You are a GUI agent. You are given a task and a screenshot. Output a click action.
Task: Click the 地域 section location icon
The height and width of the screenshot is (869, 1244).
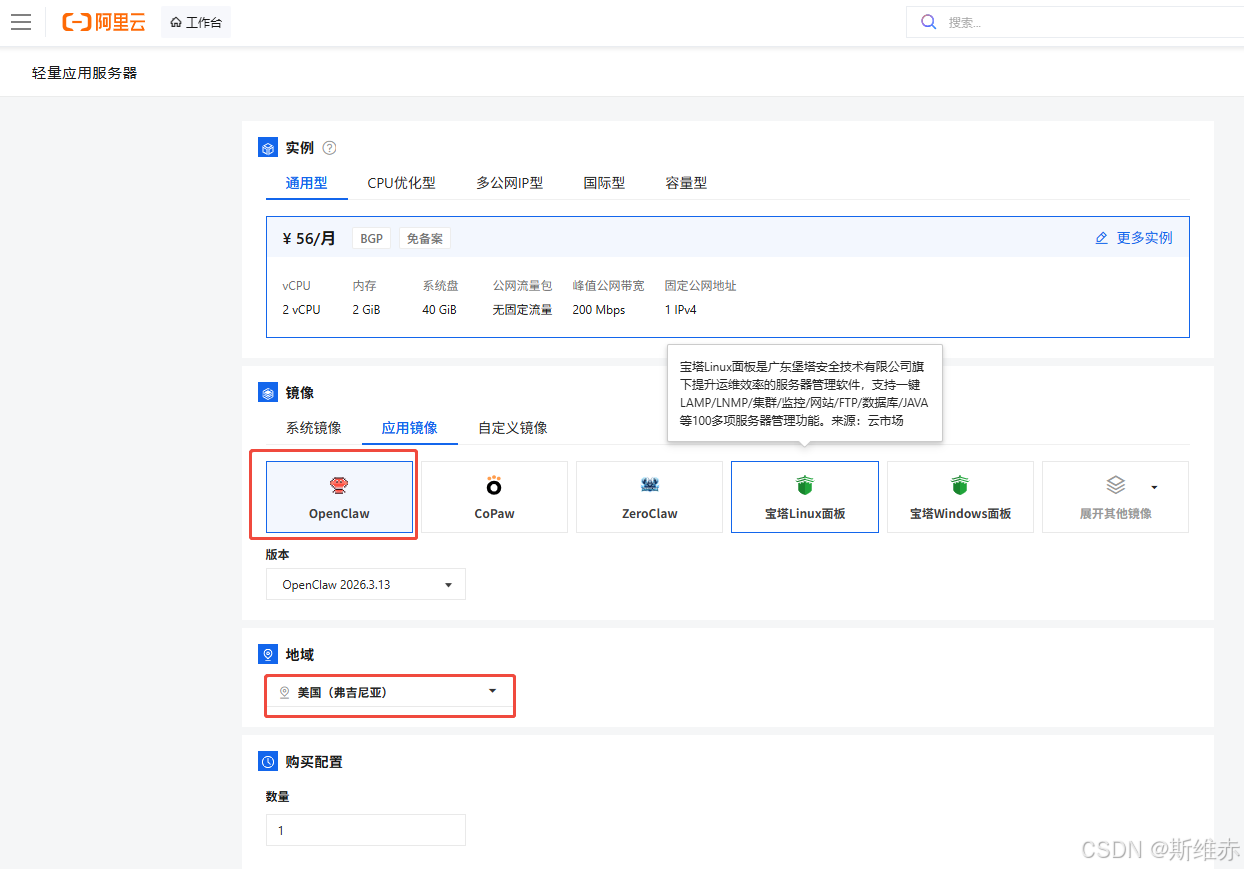click(268, 655)
